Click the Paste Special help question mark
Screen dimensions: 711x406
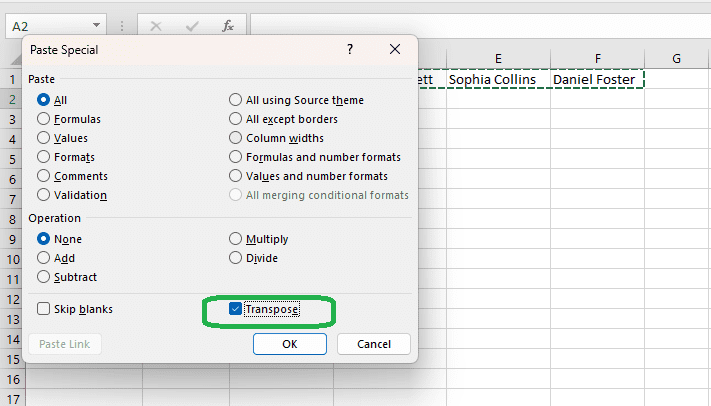coord(349,49)
